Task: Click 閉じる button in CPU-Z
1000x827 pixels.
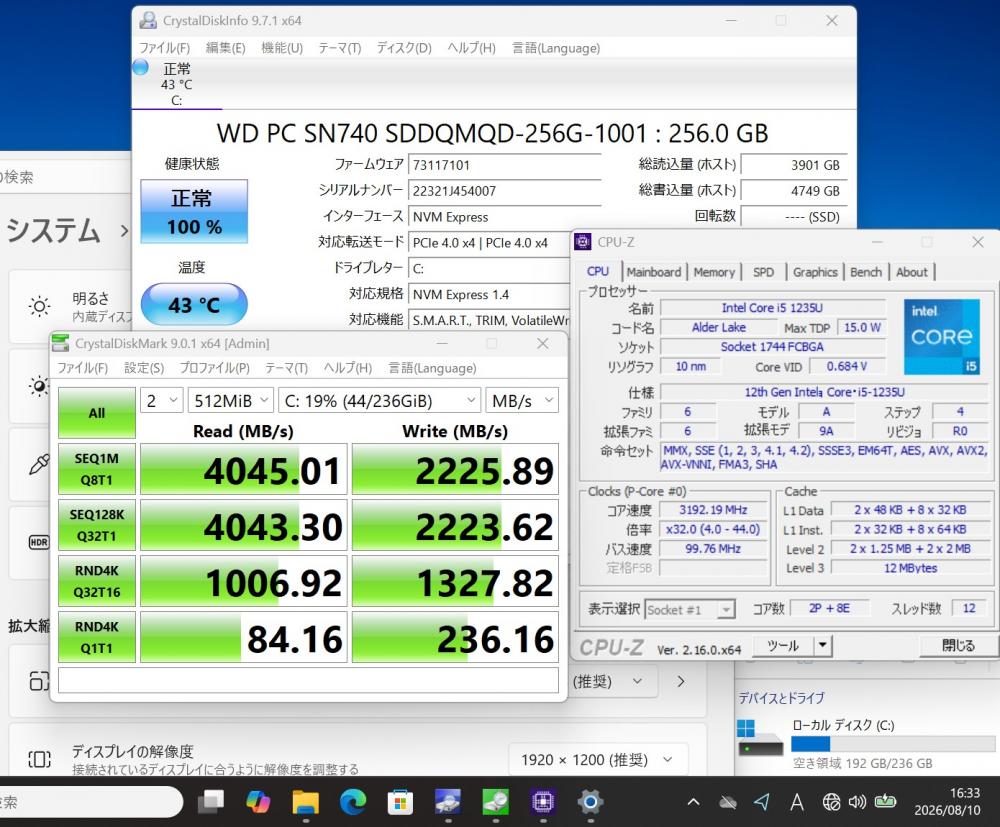Action: [959, 646]
